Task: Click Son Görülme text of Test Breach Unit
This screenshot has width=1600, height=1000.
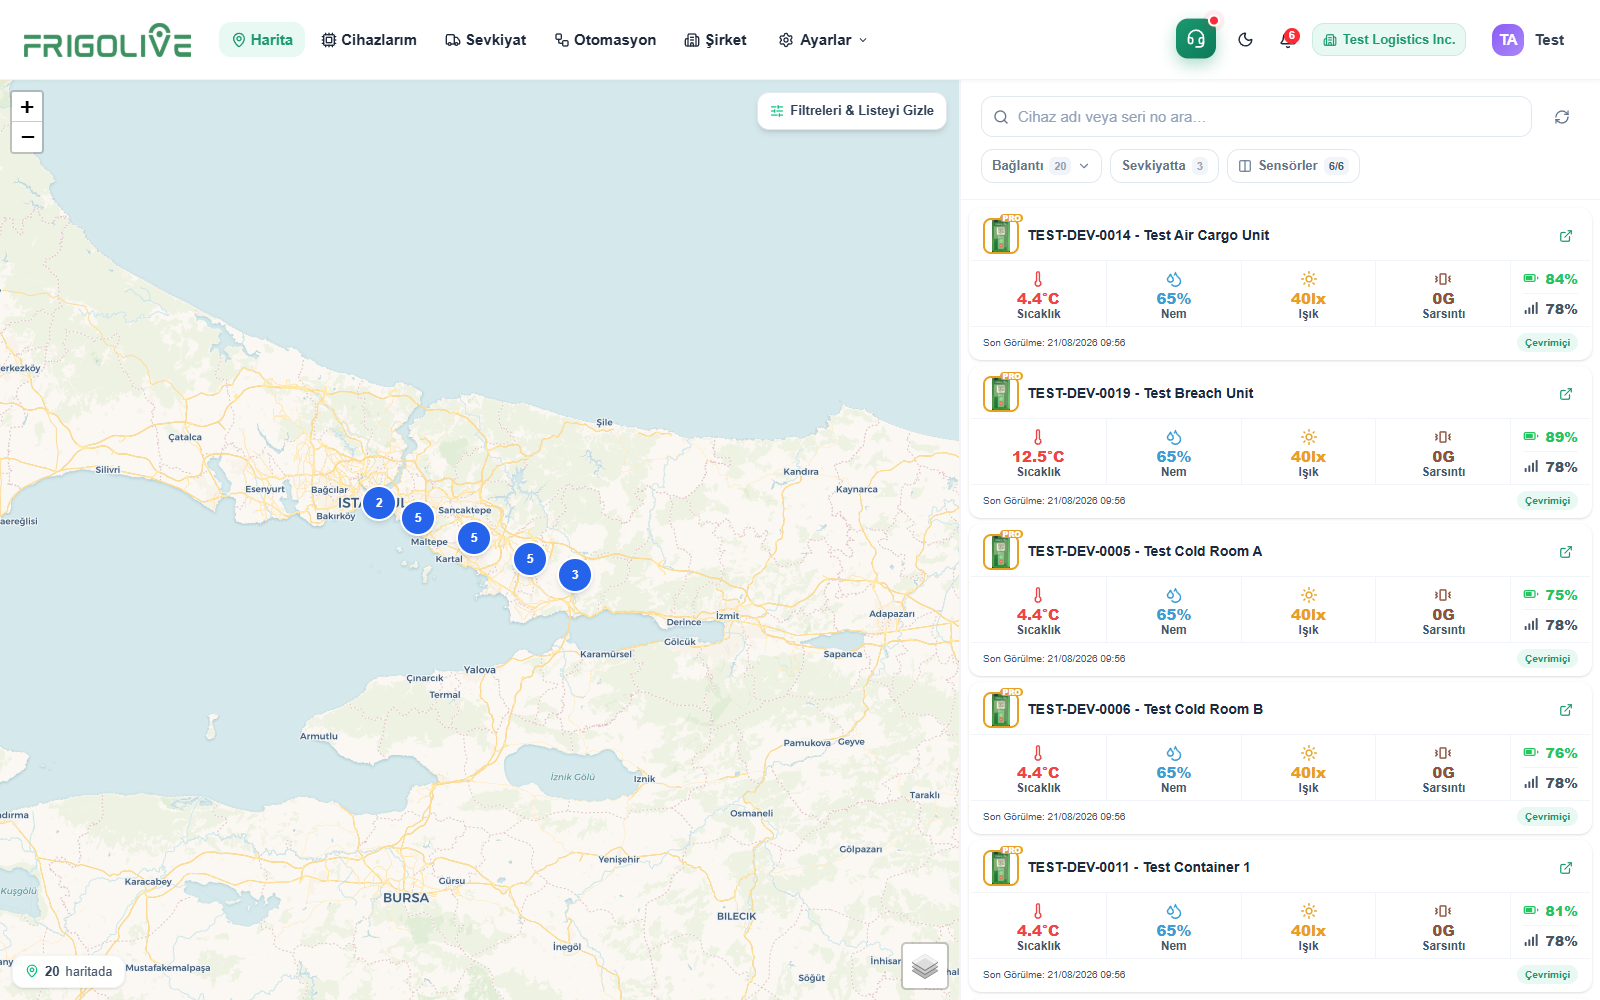Action: pos(1054,501)
